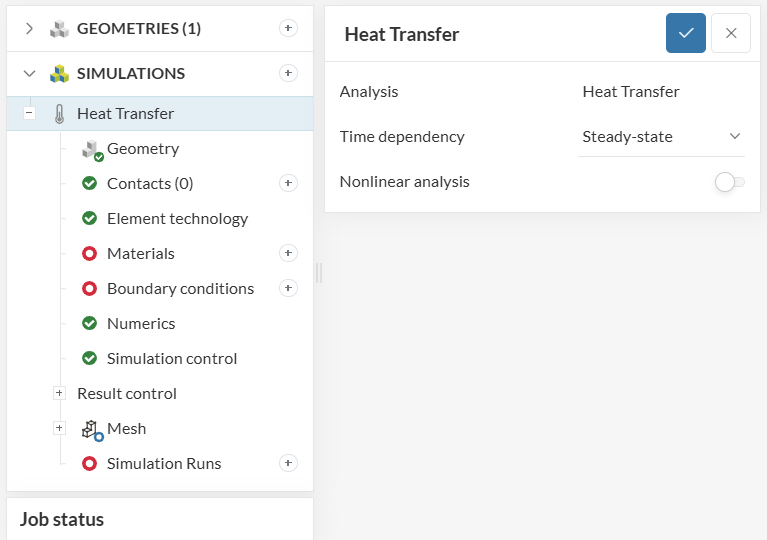Open the Numerics settings item
767x540 pixels.
pyautogui.click(x=141, y=323)
